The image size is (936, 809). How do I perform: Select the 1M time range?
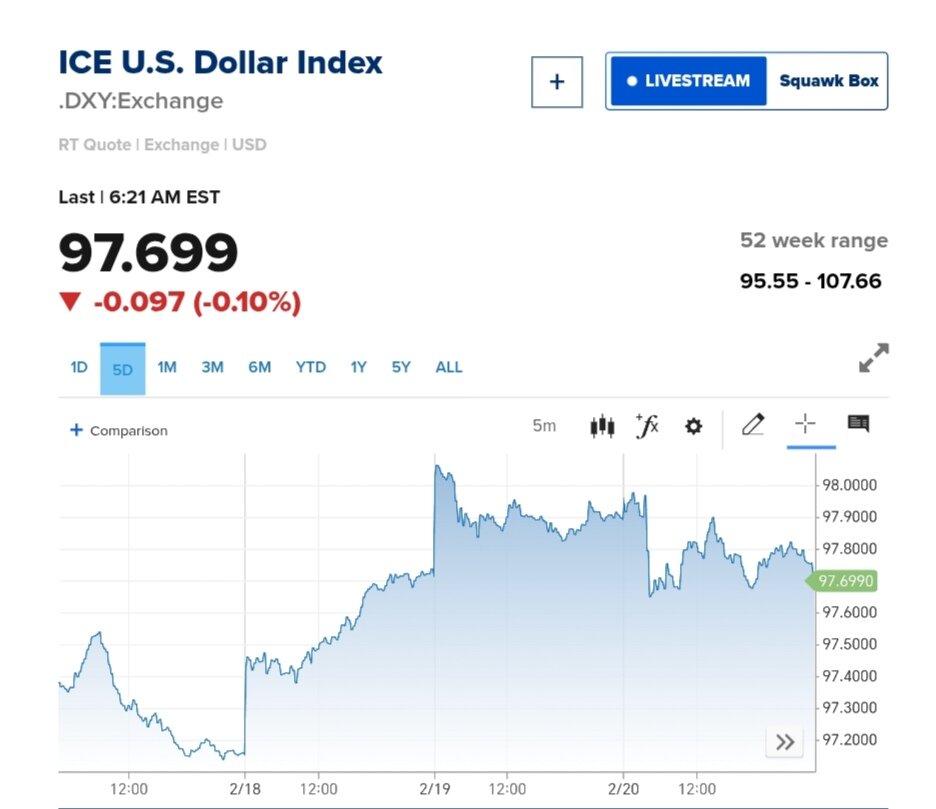coord(167,367)
